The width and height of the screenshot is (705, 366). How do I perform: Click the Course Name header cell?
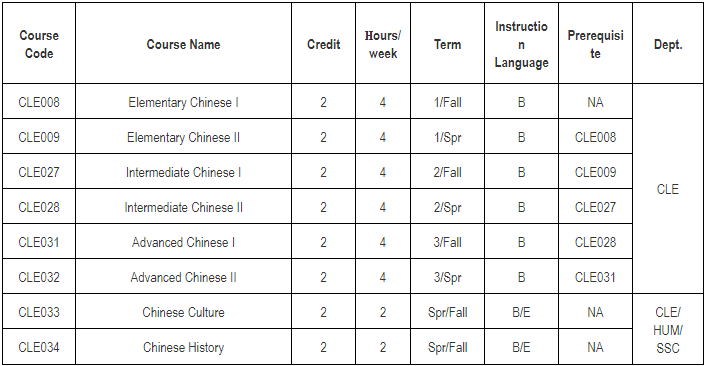[183, 44]
